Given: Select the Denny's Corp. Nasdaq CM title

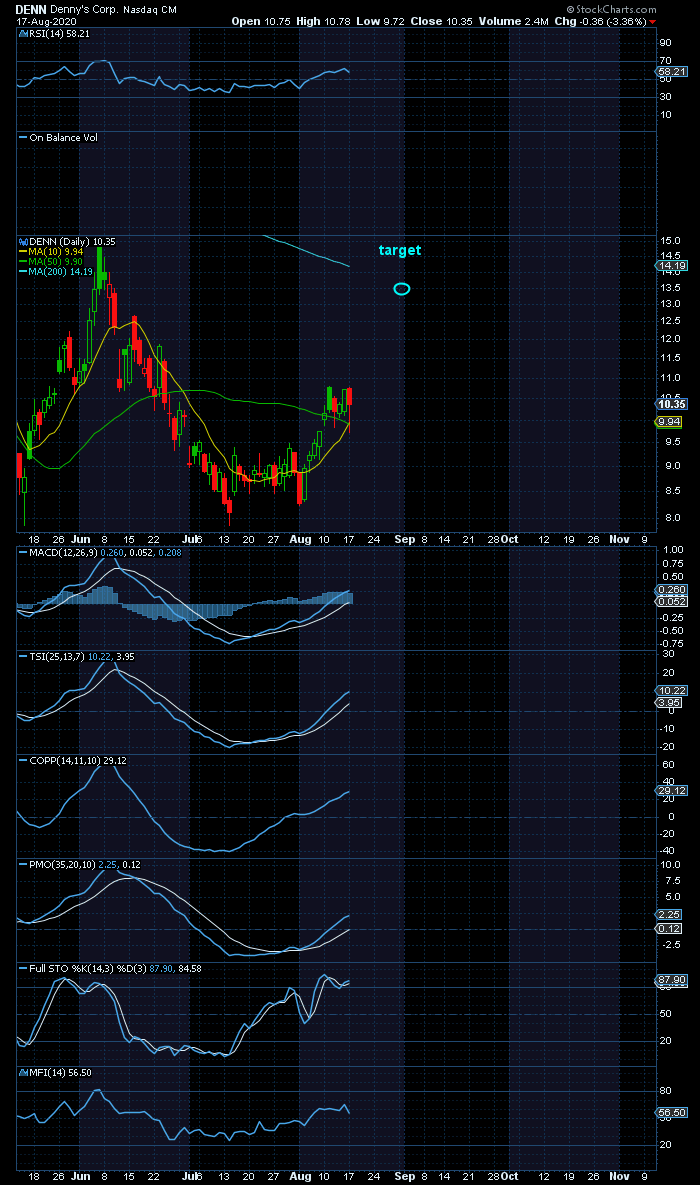Looking at the screenshot, I should (113, 9).
